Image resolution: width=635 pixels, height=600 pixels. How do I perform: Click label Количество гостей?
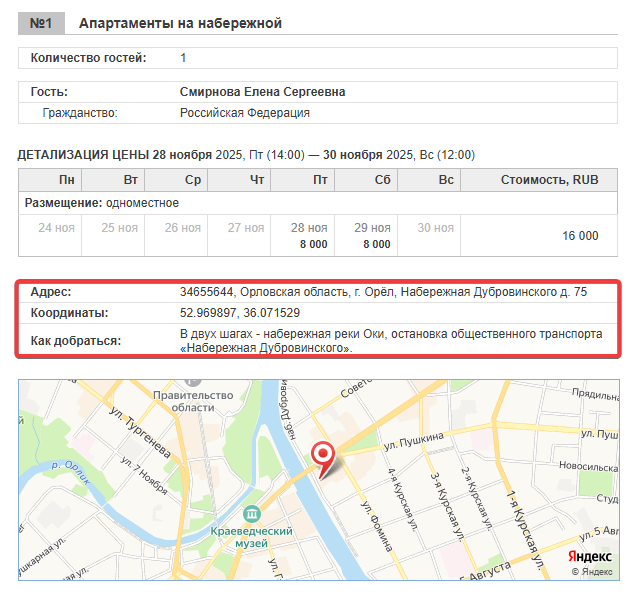pos(88,58)
